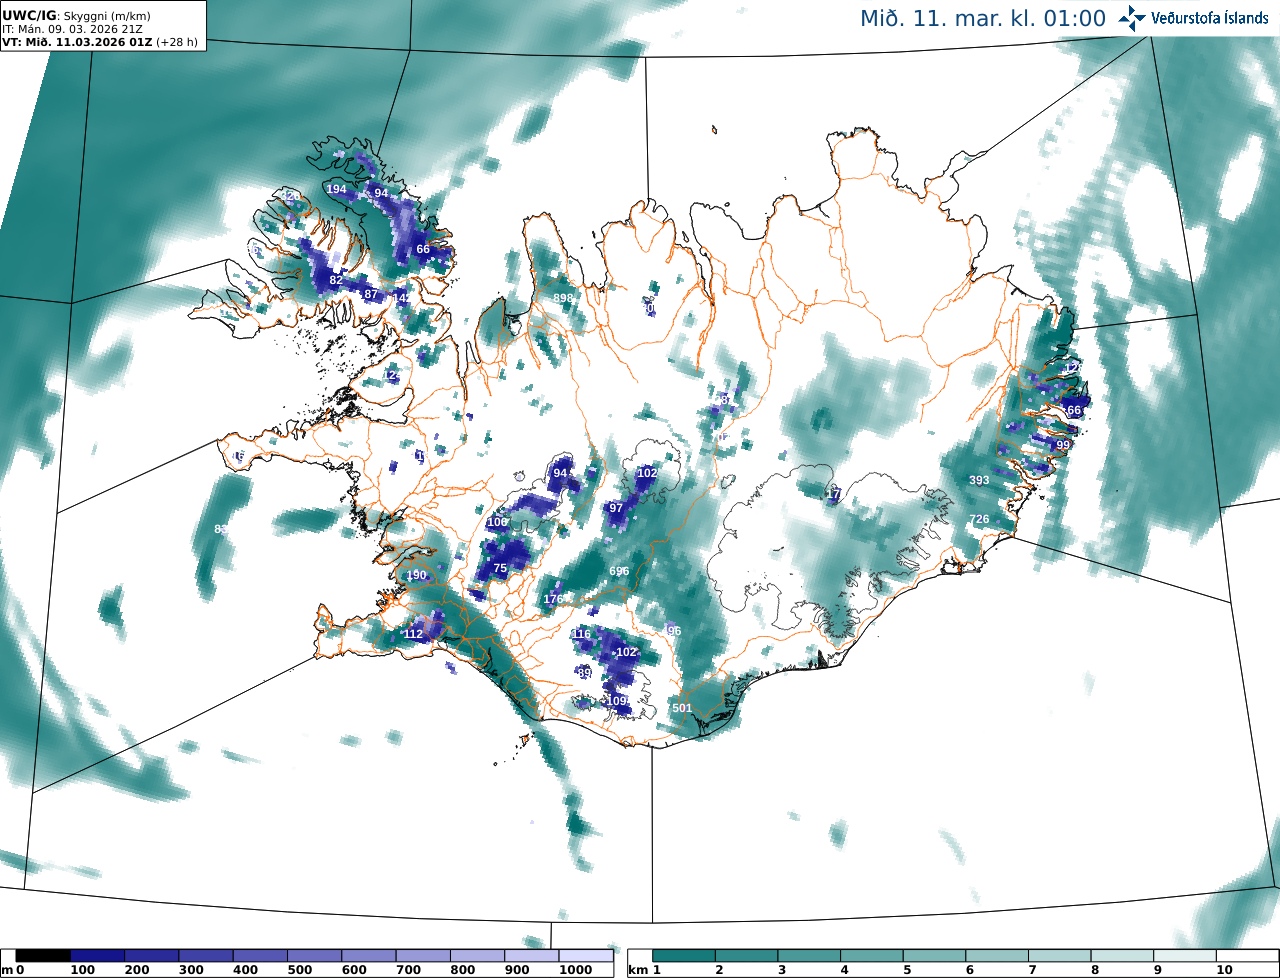Click the 'm' unit label of the metre legend
1280x978 pixels.
pos(6,970)
